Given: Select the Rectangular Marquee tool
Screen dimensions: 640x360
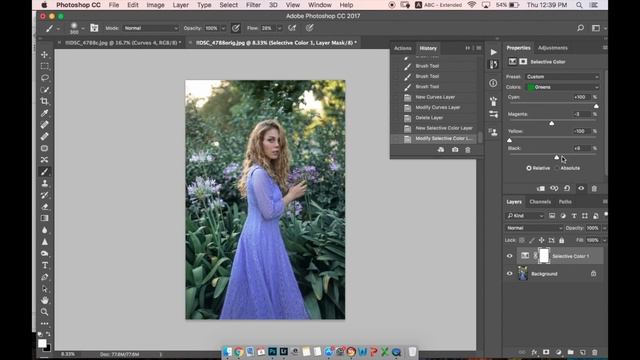Looking at the screenshot, I should [x=45, y=66].
